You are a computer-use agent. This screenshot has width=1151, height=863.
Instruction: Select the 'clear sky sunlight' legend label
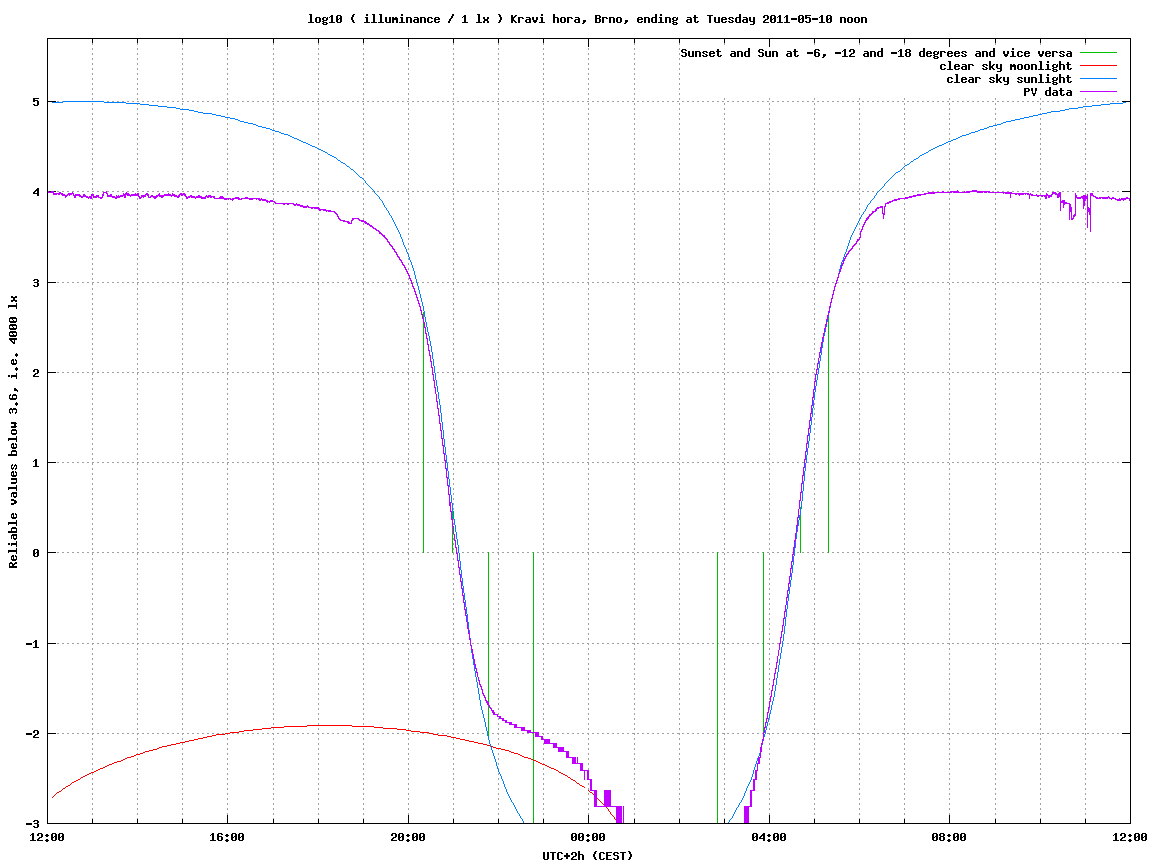[1009, 79]
